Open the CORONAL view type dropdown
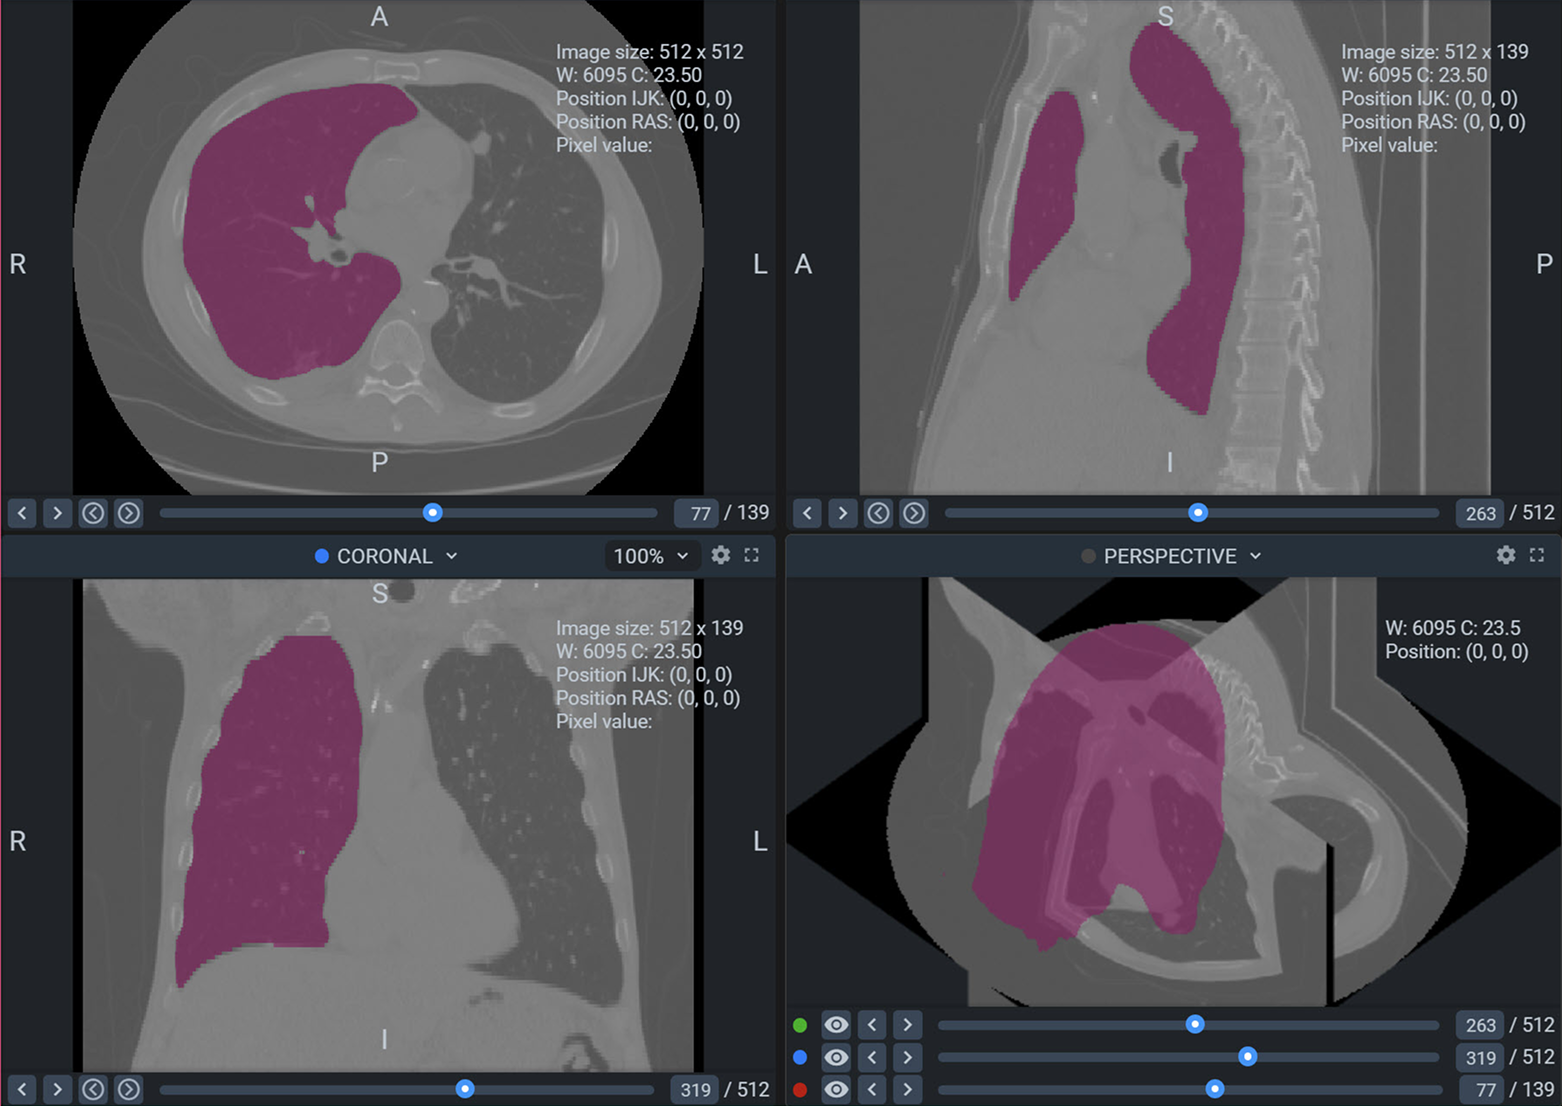1562x1106 pixels. pyautogui.click(x=386, y=556)
